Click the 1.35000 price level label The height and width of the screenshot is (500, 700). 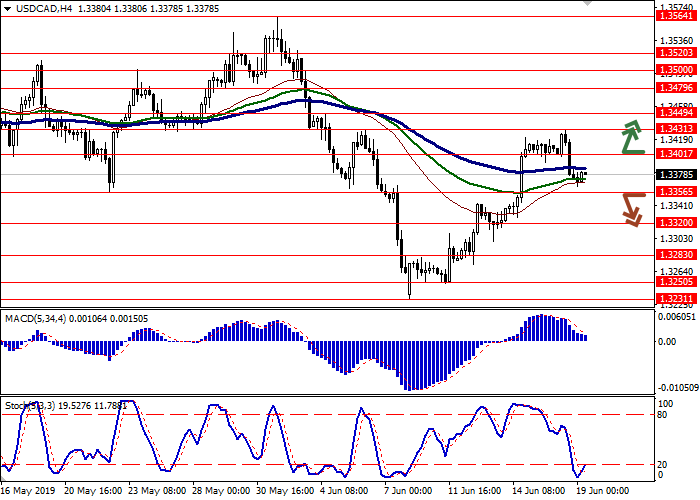(x=671, y=71)
